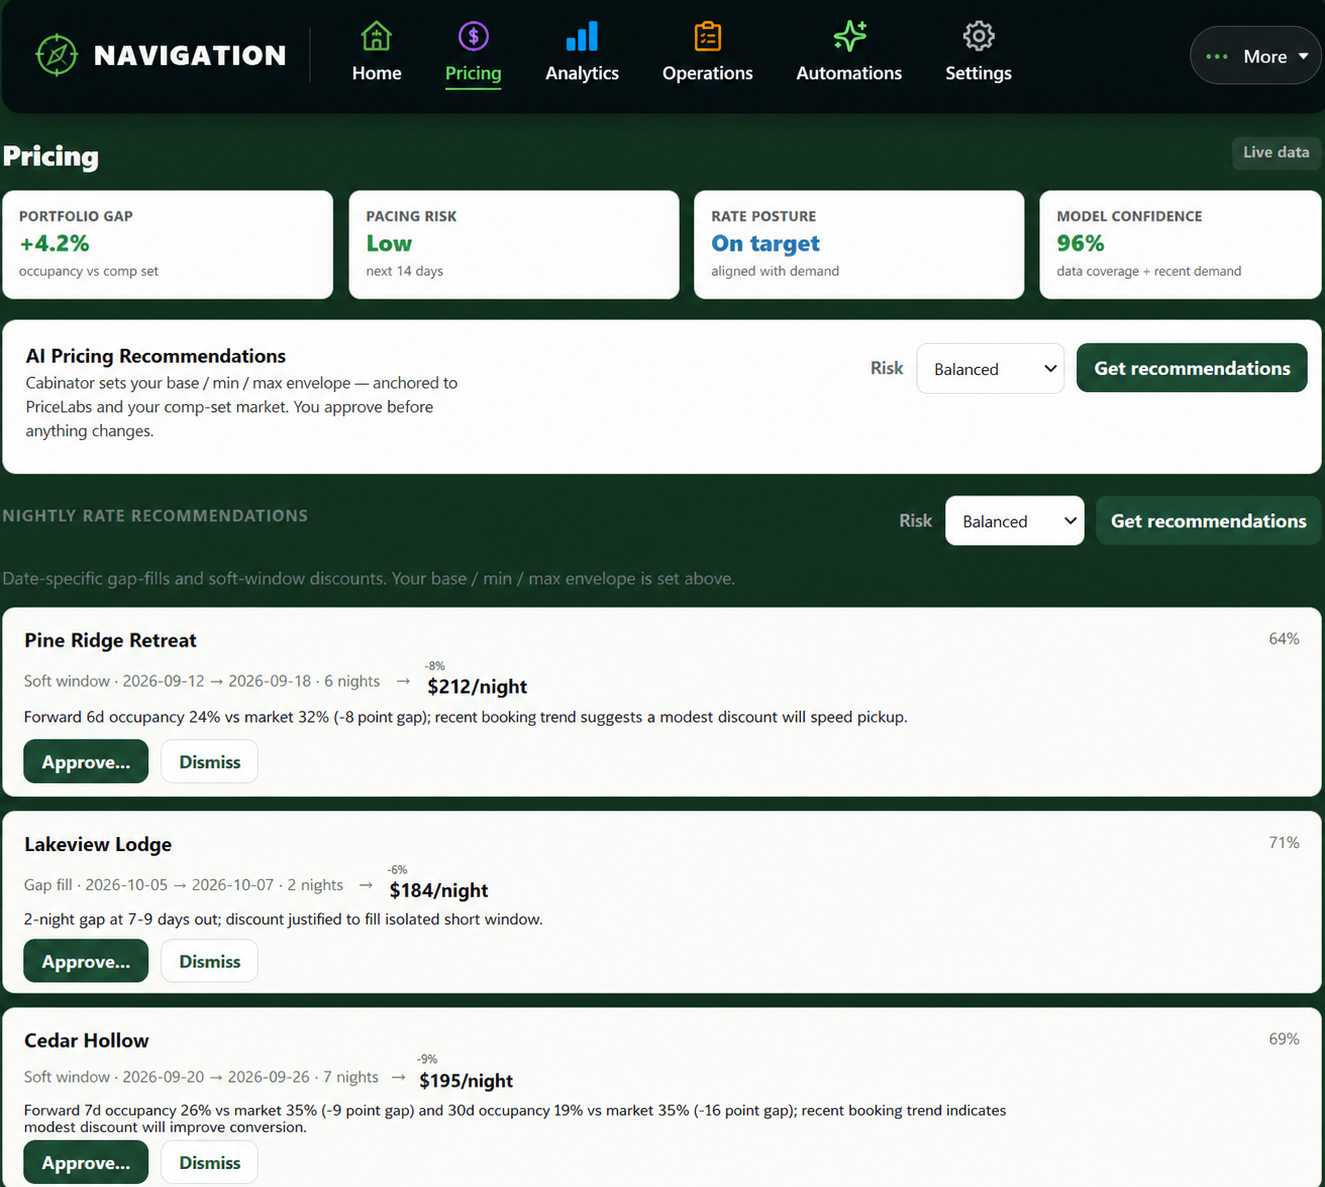Click the Model Confidence 96% value
The height and width of the screenshot is (1187, 1325).
[1080, 243]
